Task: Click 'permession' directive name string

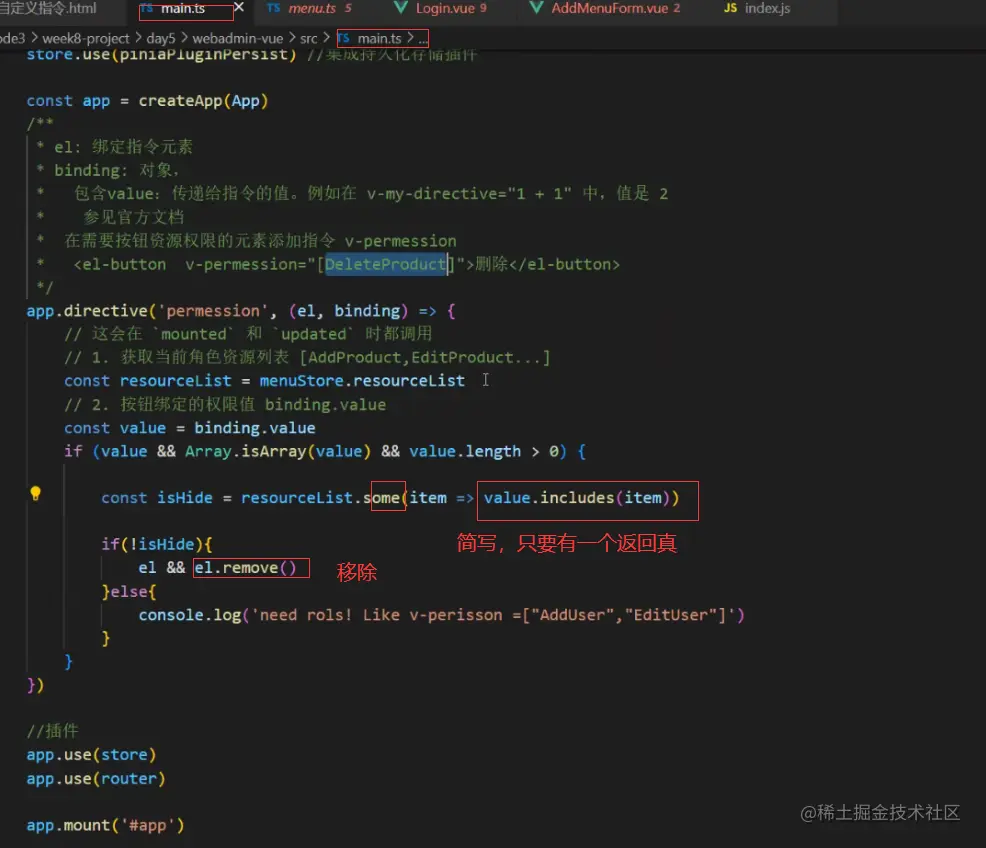Action: (x=213, y=311)
